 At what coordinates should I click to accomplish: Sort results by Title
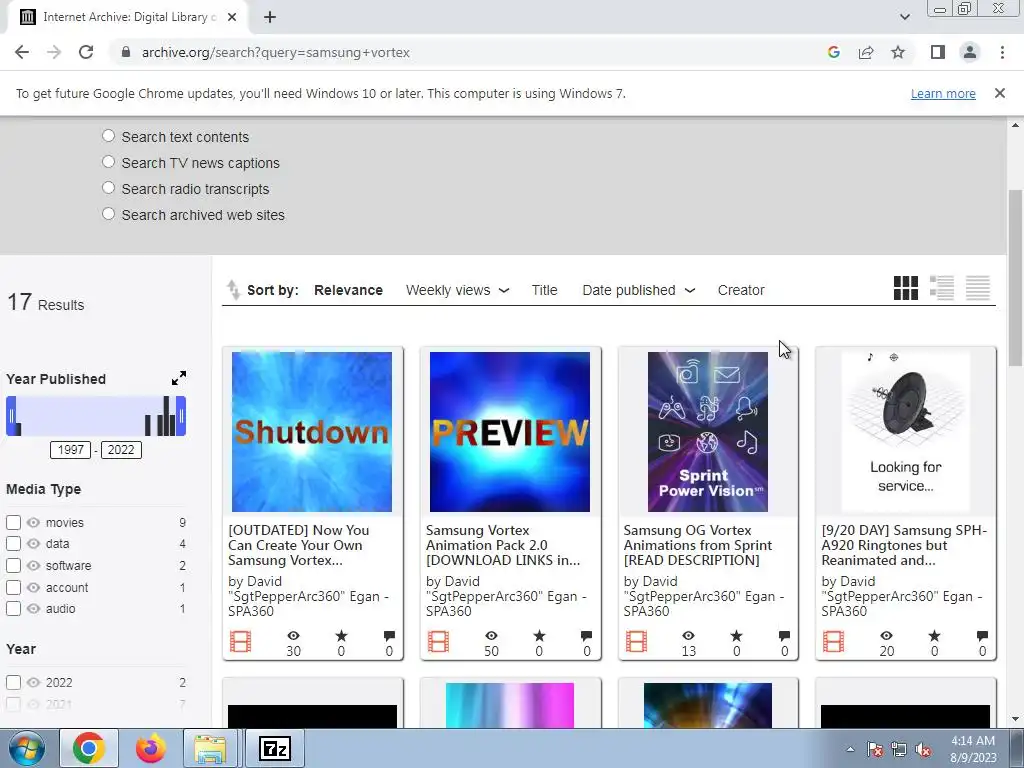pyautogui.click(x=544, y=290)
